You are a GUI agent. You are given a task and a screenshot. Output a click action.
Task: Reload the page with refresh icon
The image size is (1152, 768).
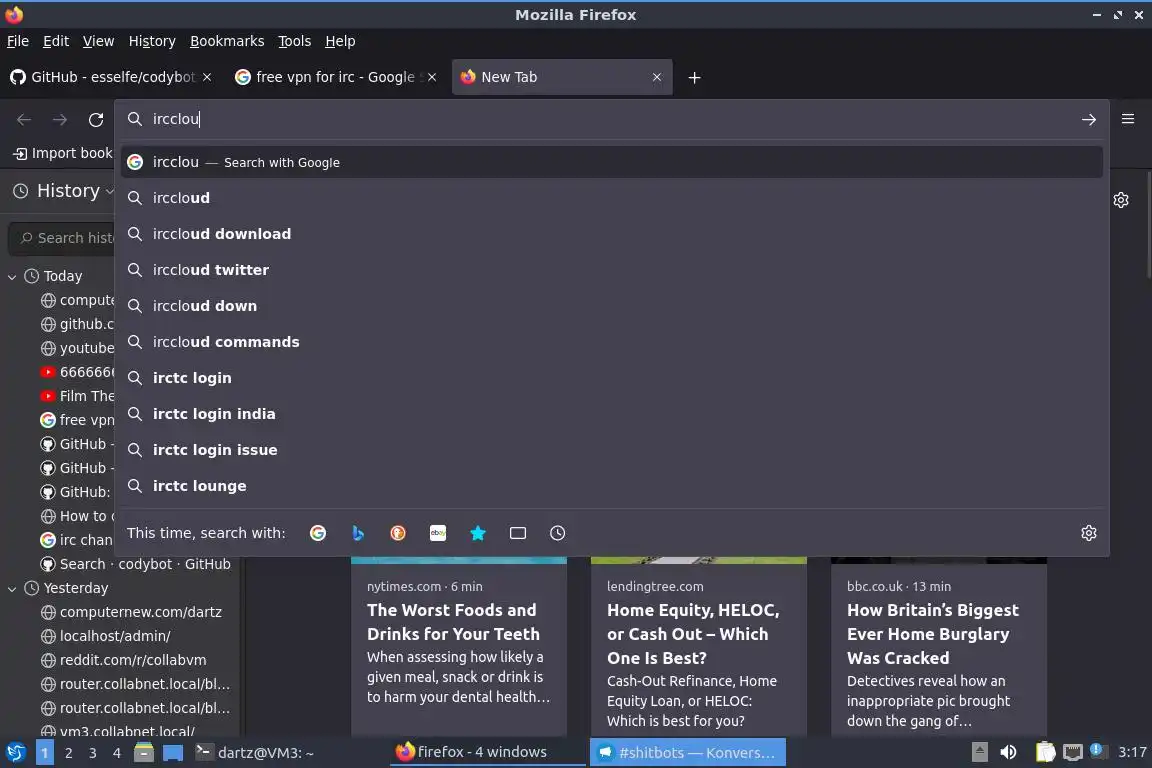(96, 120)
